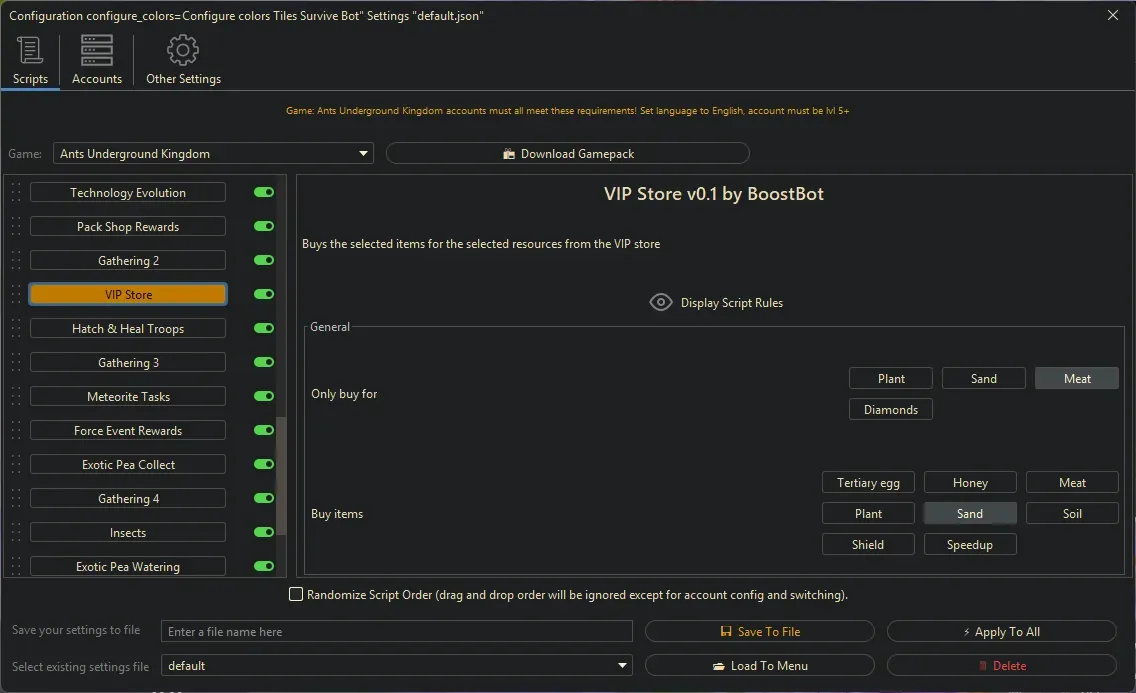Image resolution: width=1136 pixels, height=693 pixels.
Task: Click the drag handle beside VIP Store
Action: pos(16,294)
